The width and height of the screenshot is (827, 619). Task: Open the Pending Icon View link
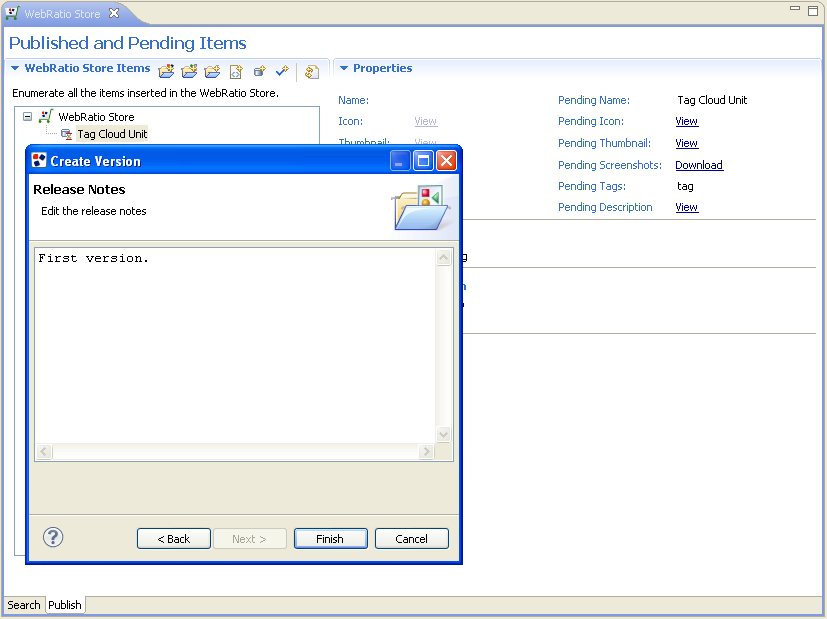[x=687, y=121]
